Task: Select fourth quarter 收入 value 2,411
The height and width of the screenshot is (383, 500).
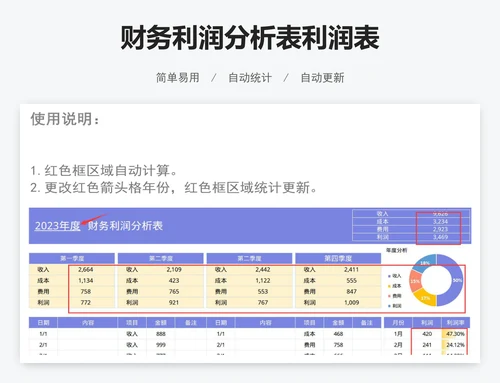Action: 351,269
